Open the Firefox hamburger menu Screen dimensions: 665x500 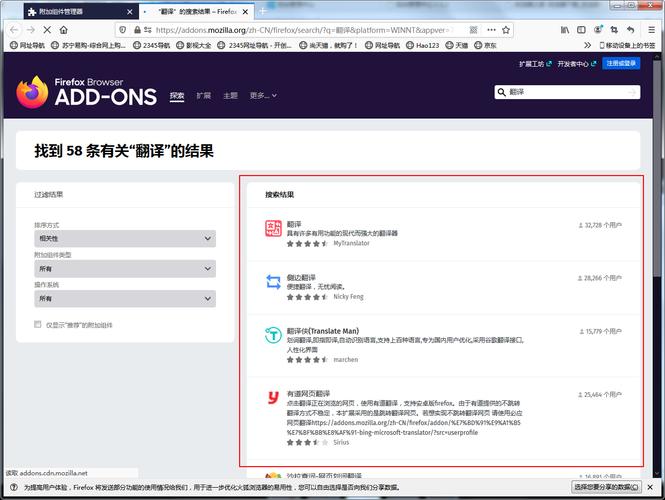[651, 30]
